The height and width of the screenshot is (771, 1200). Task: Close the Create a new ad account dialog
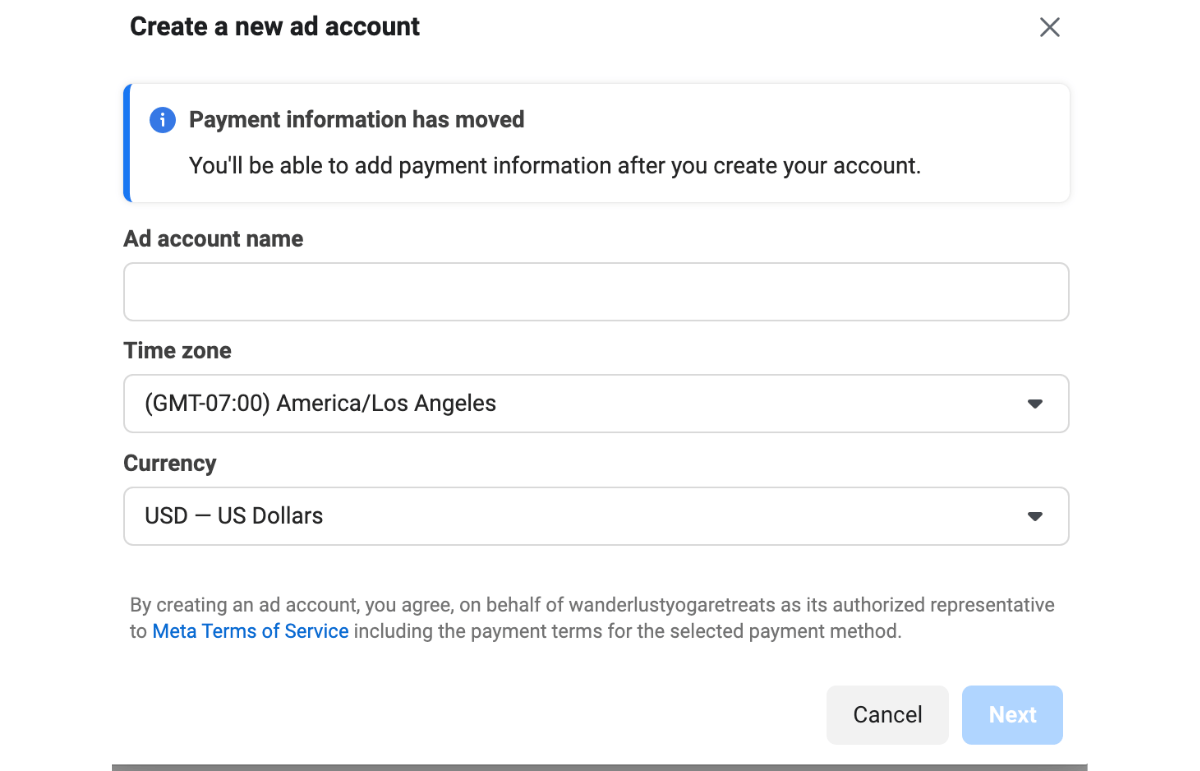pyautogui.click(x=1049, y=27)
